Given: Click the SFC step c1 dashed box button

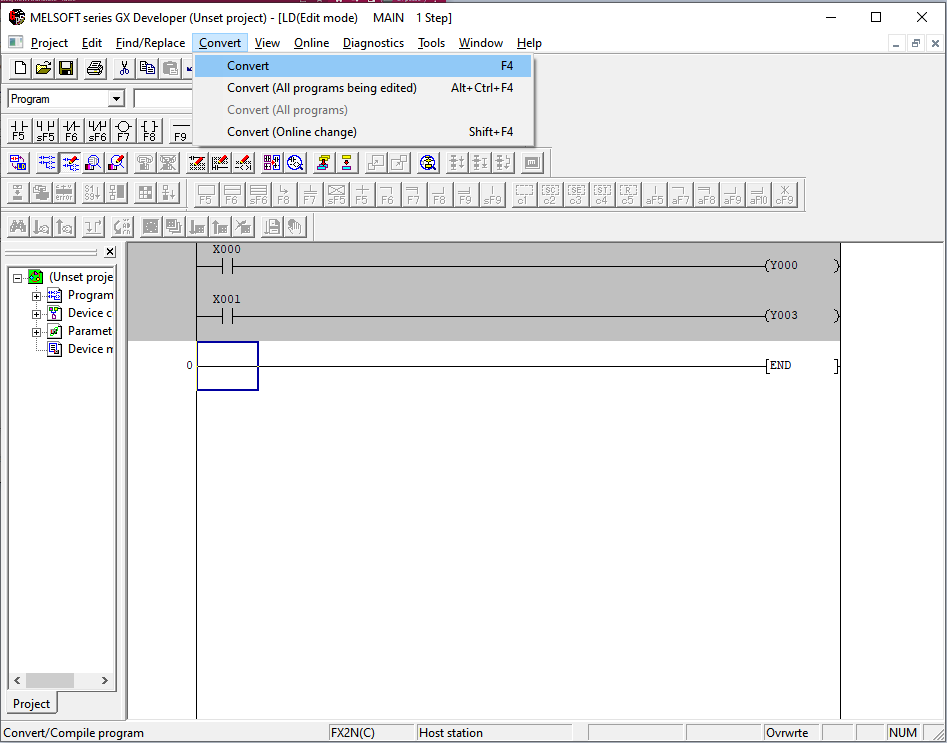Looking at the screenshot, I should point(524,194).
